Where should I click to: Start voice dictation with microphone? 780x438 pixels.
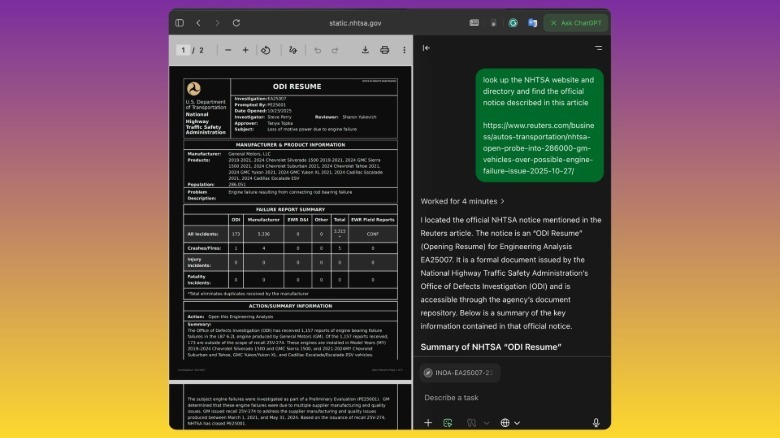(596, 423)
